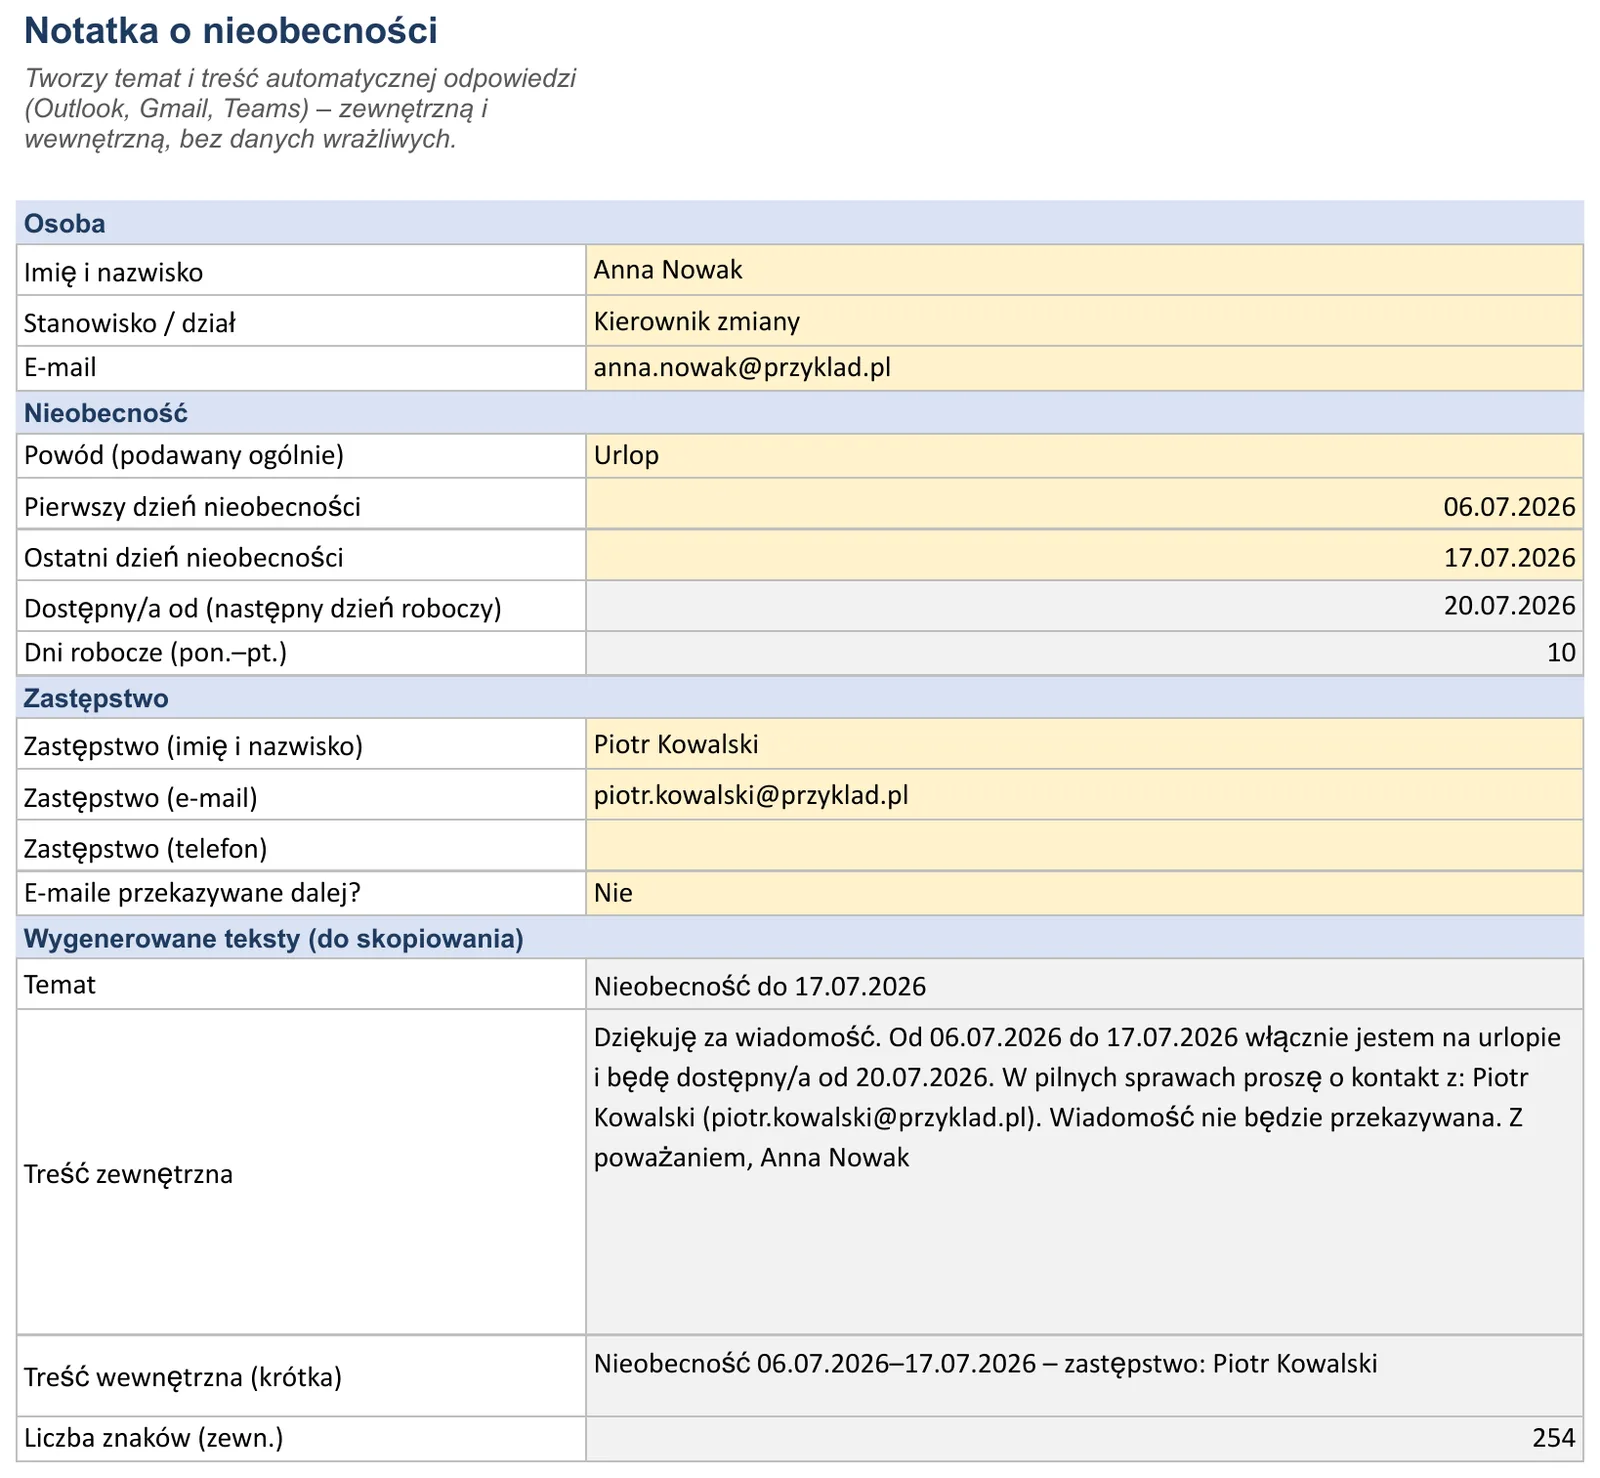Click the E-mail label in the Osoba section

[60, 368]
